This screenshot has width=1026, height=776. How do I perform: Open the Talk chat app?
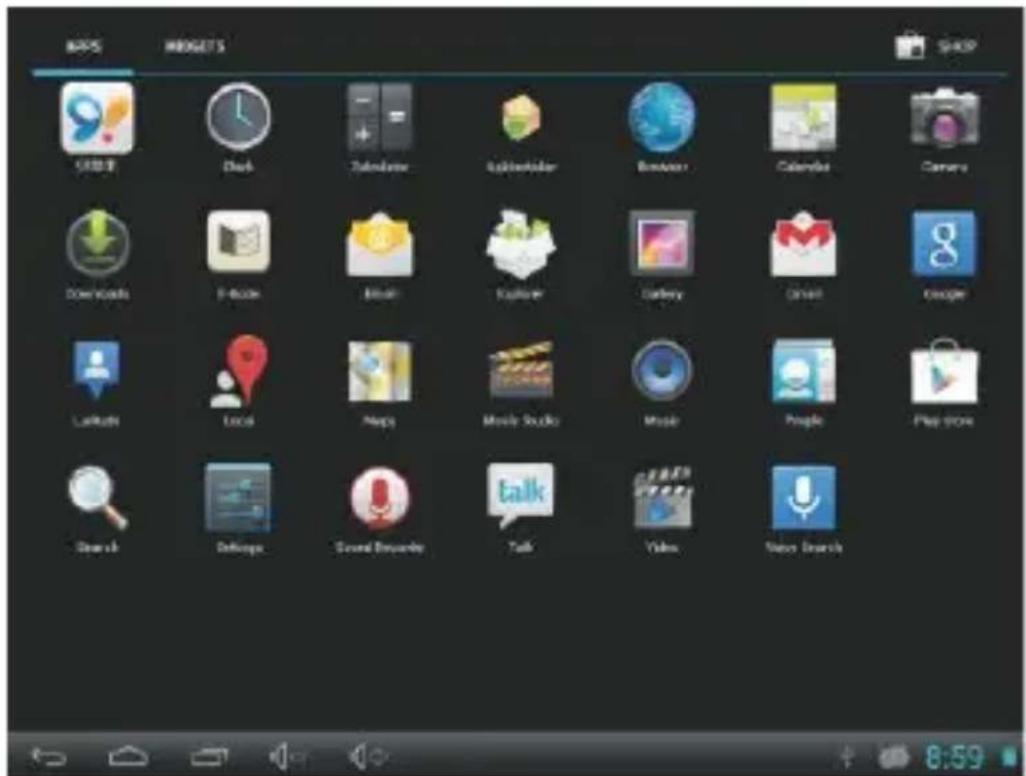click(x=521, y=495)
